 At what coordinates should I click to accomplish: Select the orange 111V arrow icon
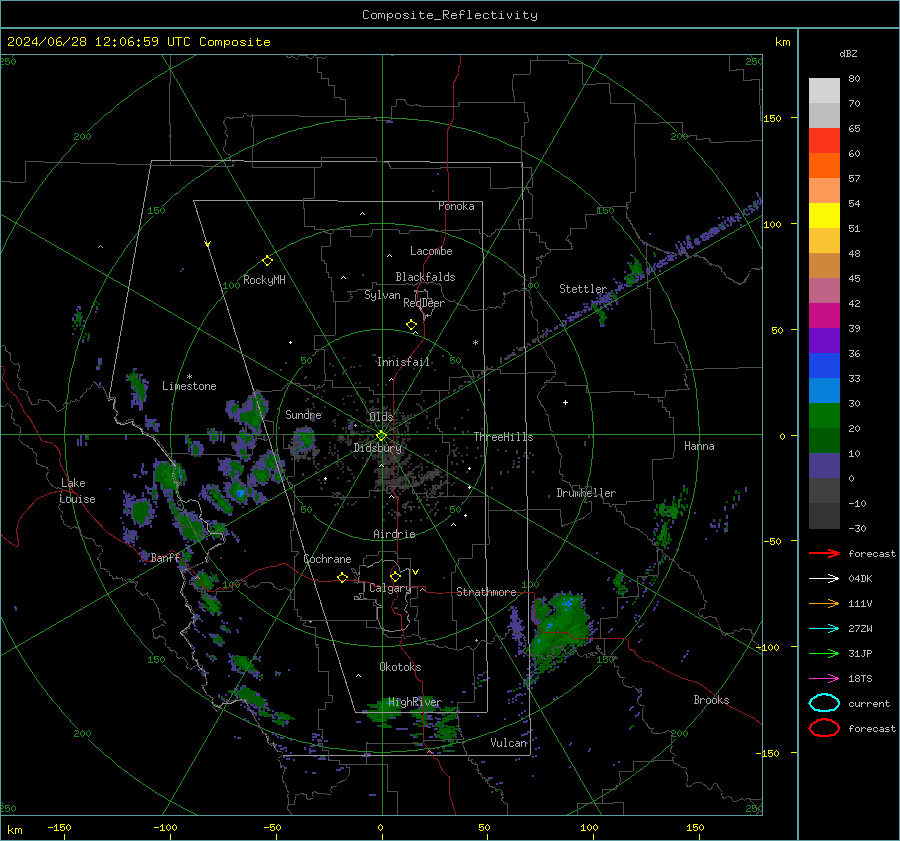point(824,603)
